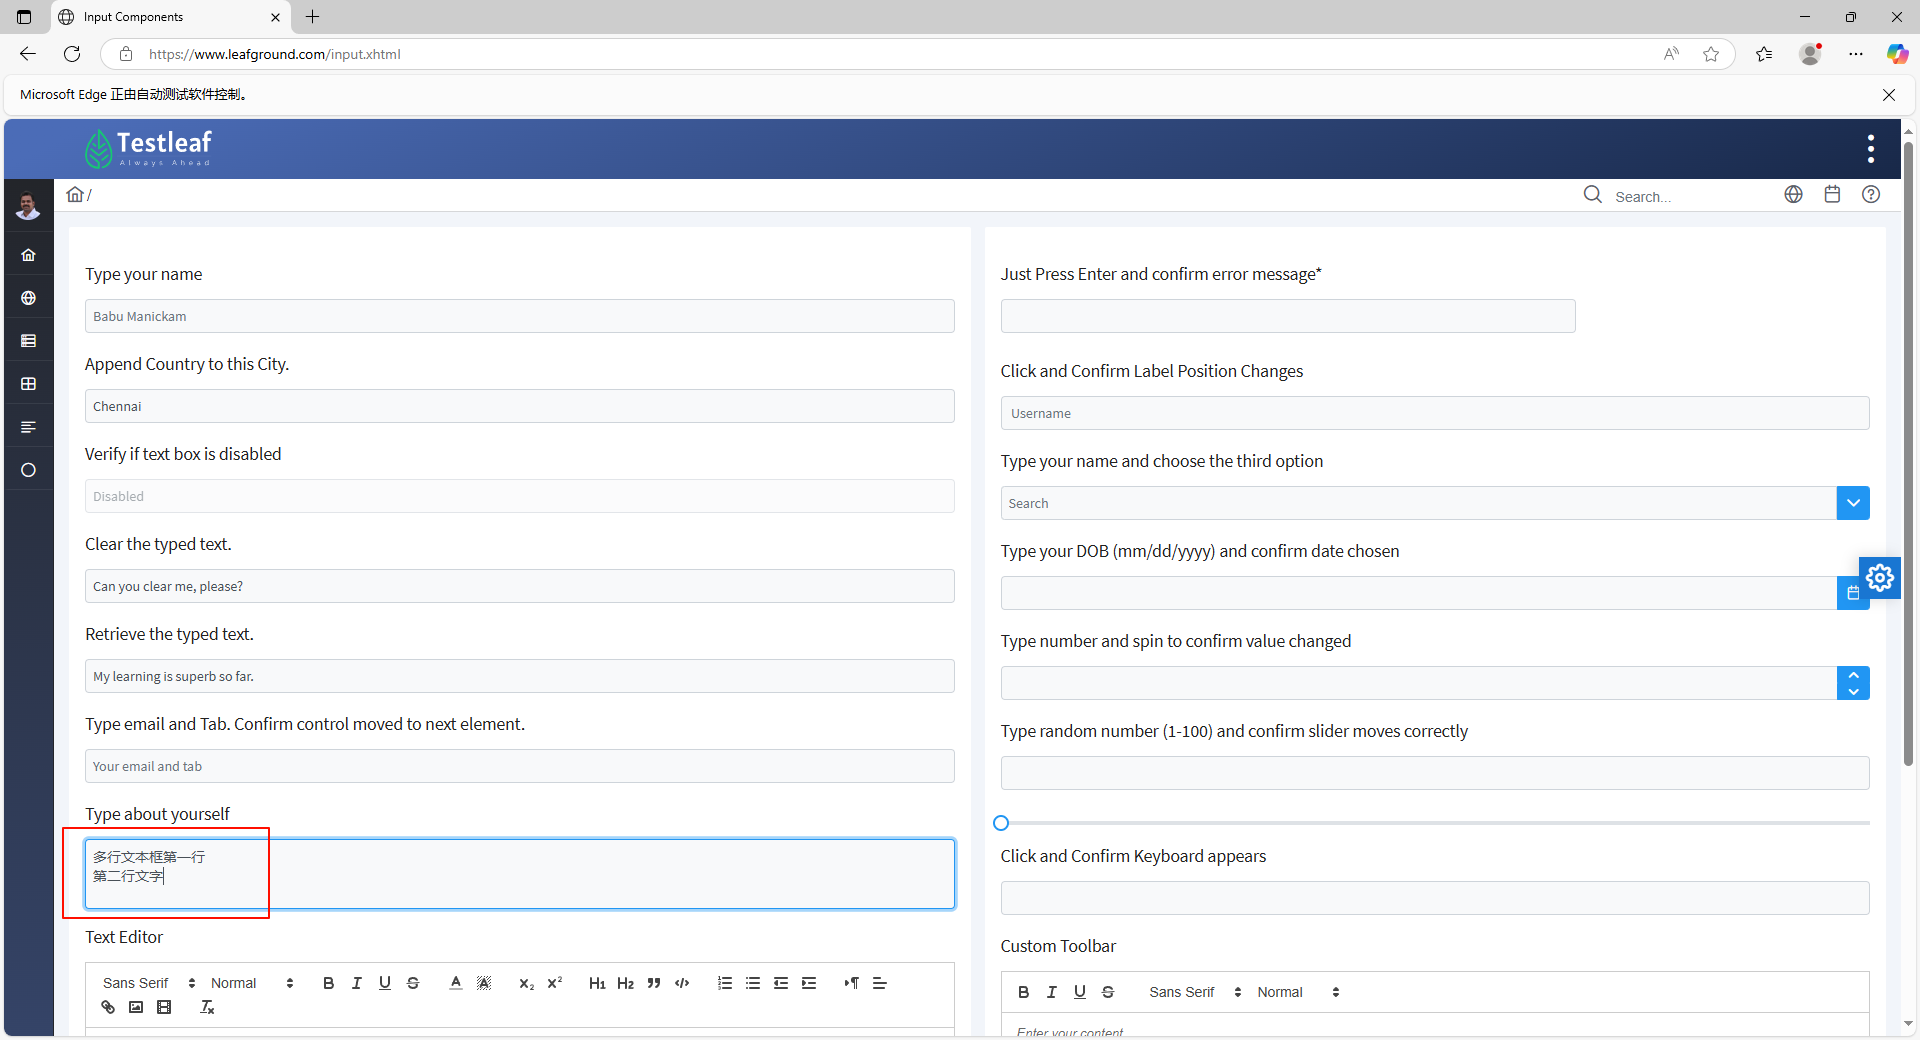Toggle bold in the Custom Toolbar

pos(1023,992)
